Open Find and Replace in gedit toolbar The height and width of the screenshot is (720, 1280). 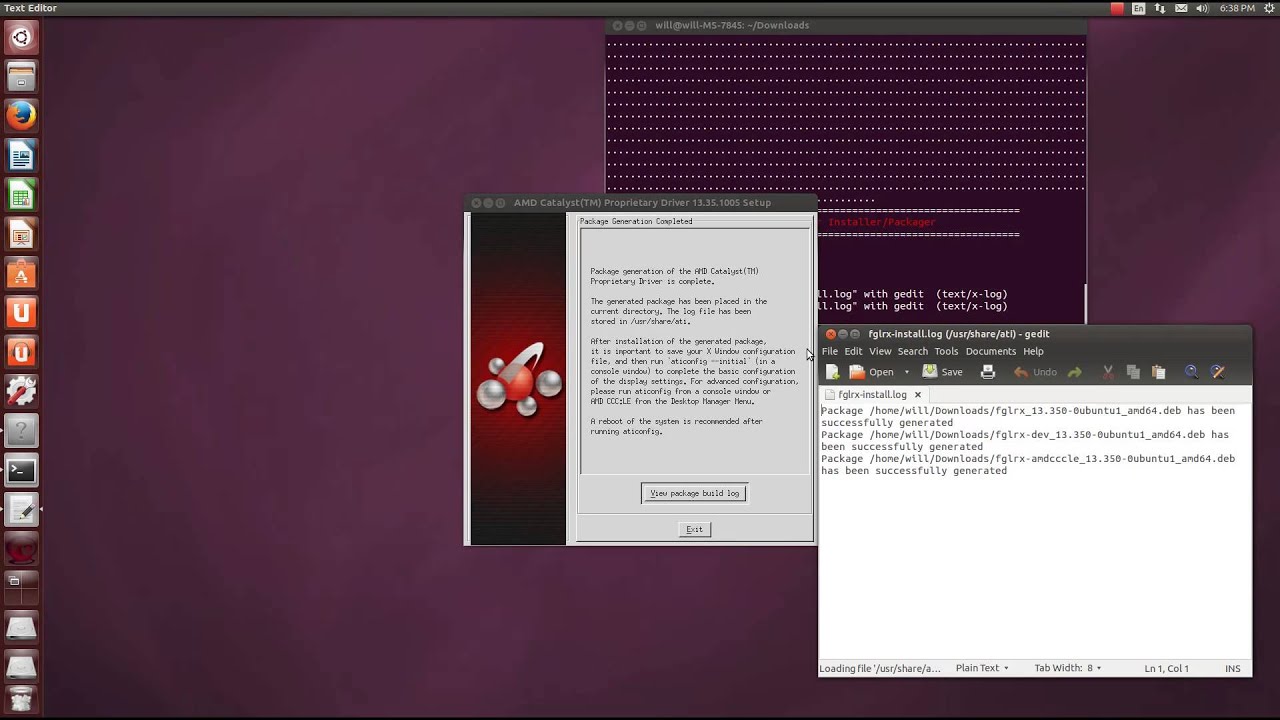coord(1218,372)
